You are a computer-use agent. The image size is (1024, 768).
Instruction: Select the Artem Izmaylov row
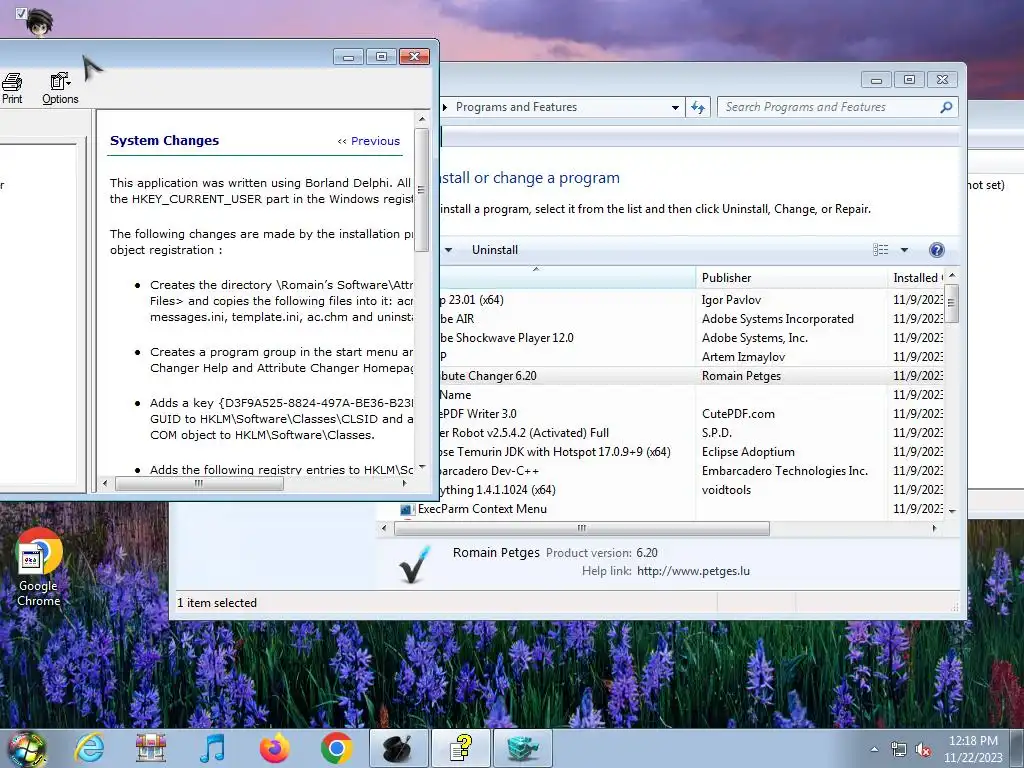692,357
